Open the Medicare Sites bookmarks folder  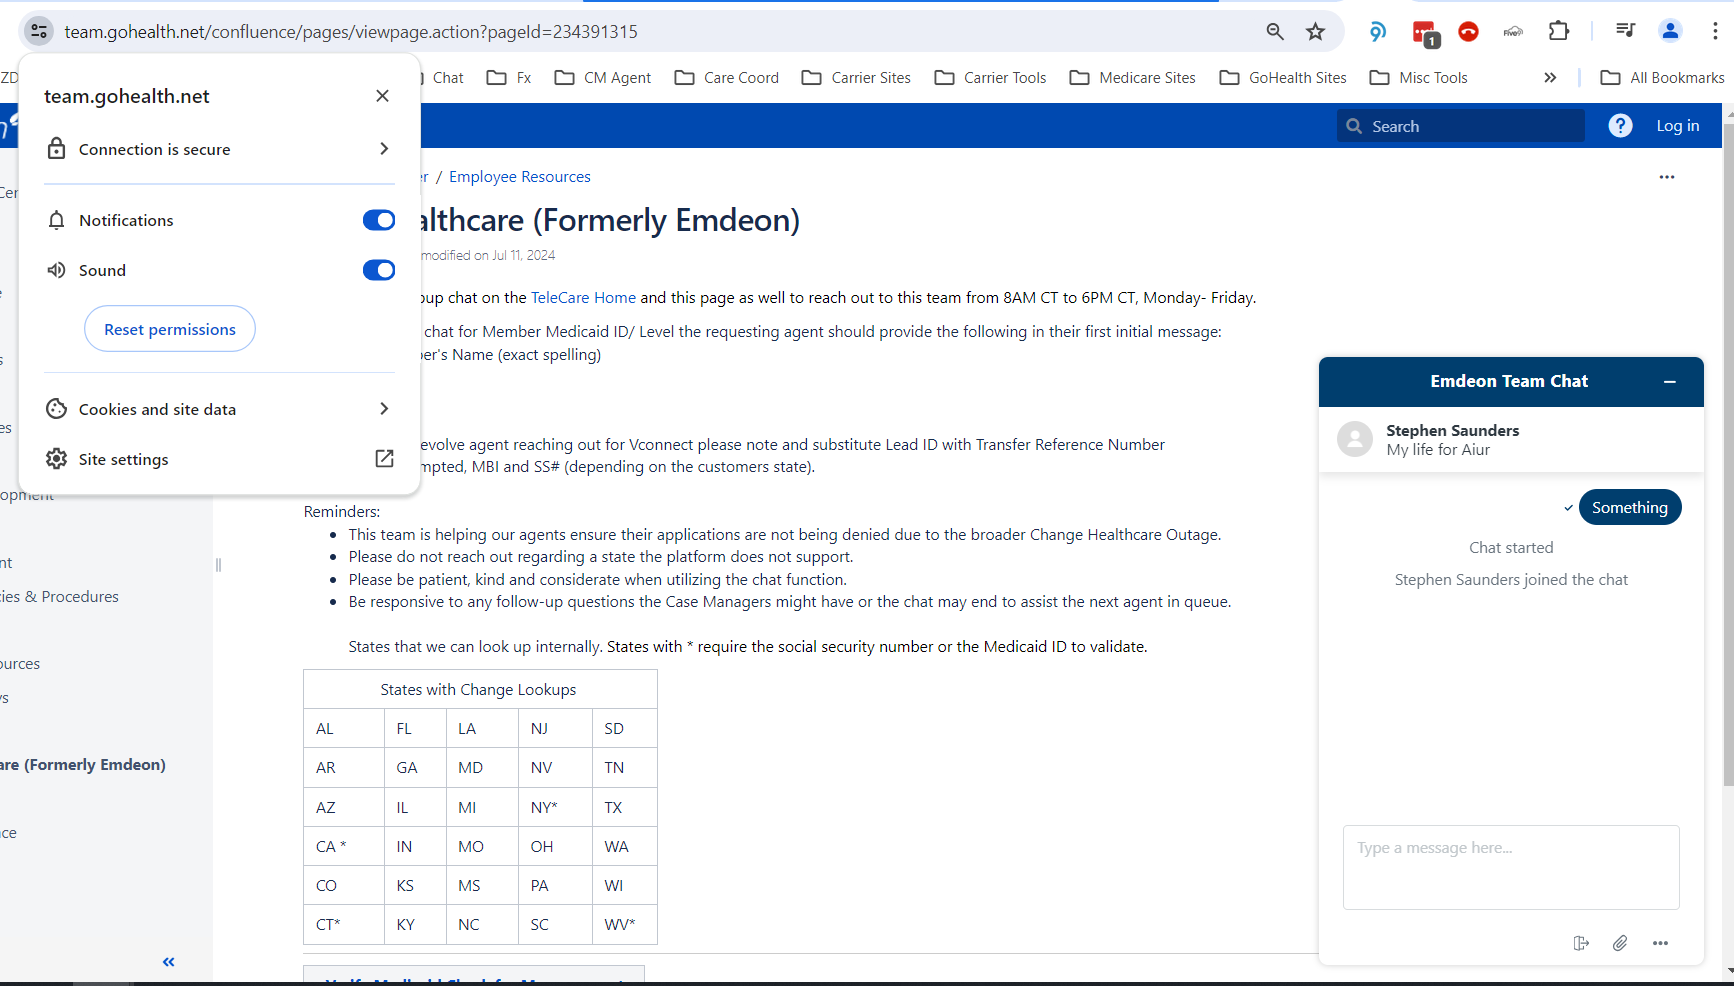pos(1132,78)
